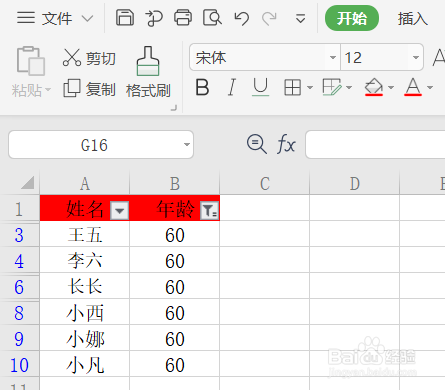445x390 pixels.
Task: Click the redo arrow
Action: click(x=269, y=18)
